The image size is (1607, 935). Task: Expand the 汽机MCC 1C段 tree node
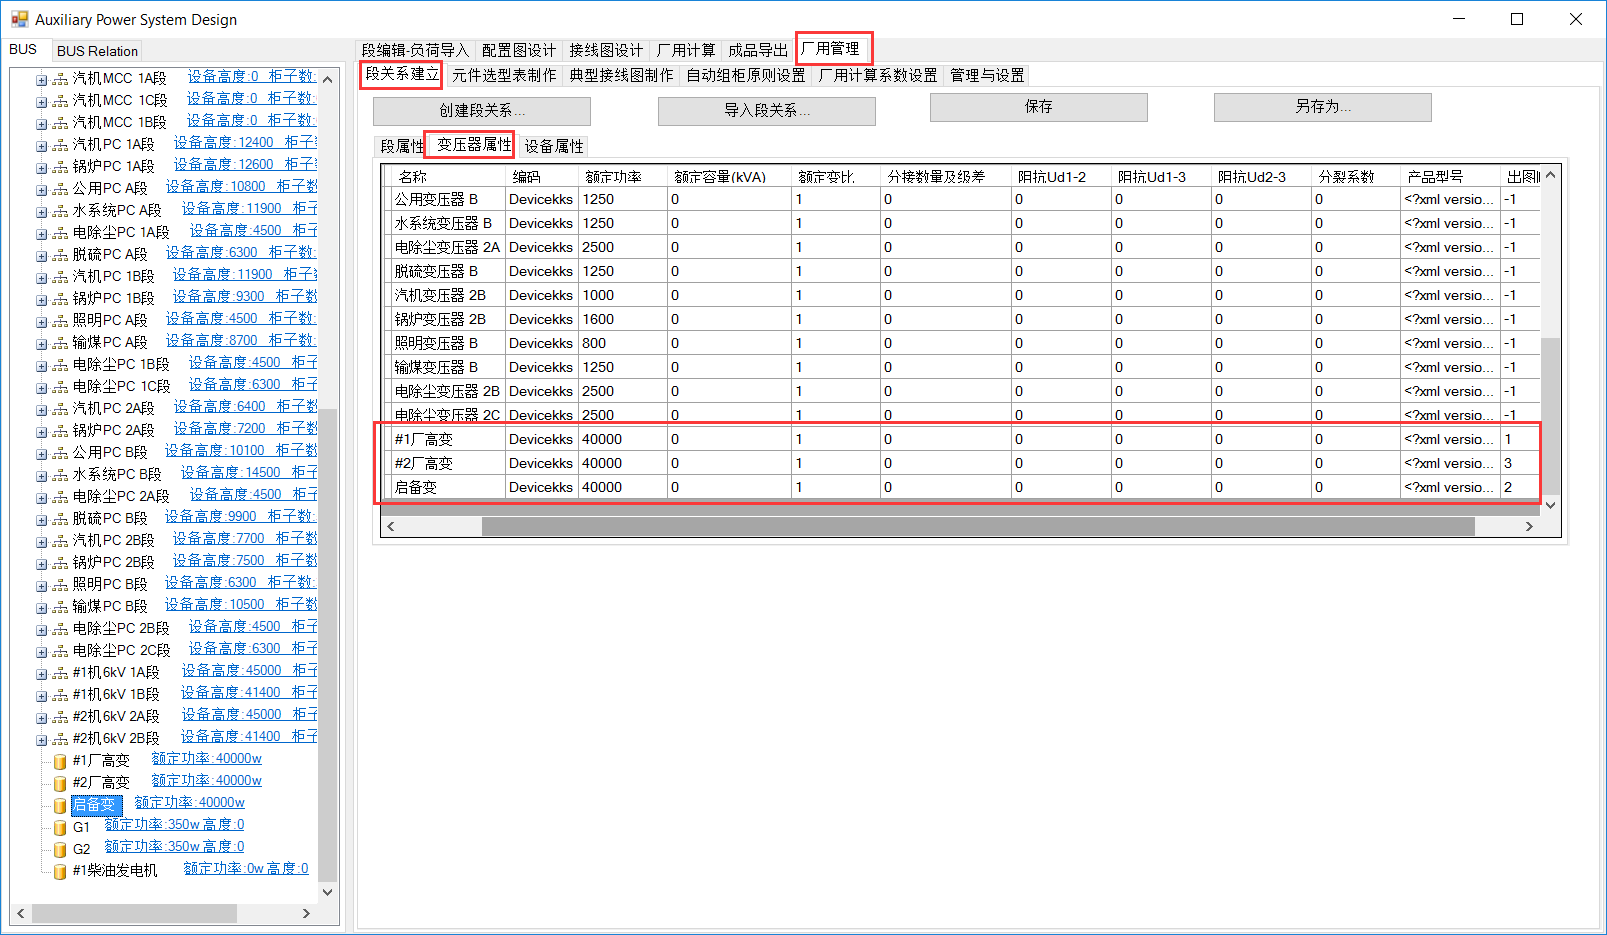tap(41, 101)
